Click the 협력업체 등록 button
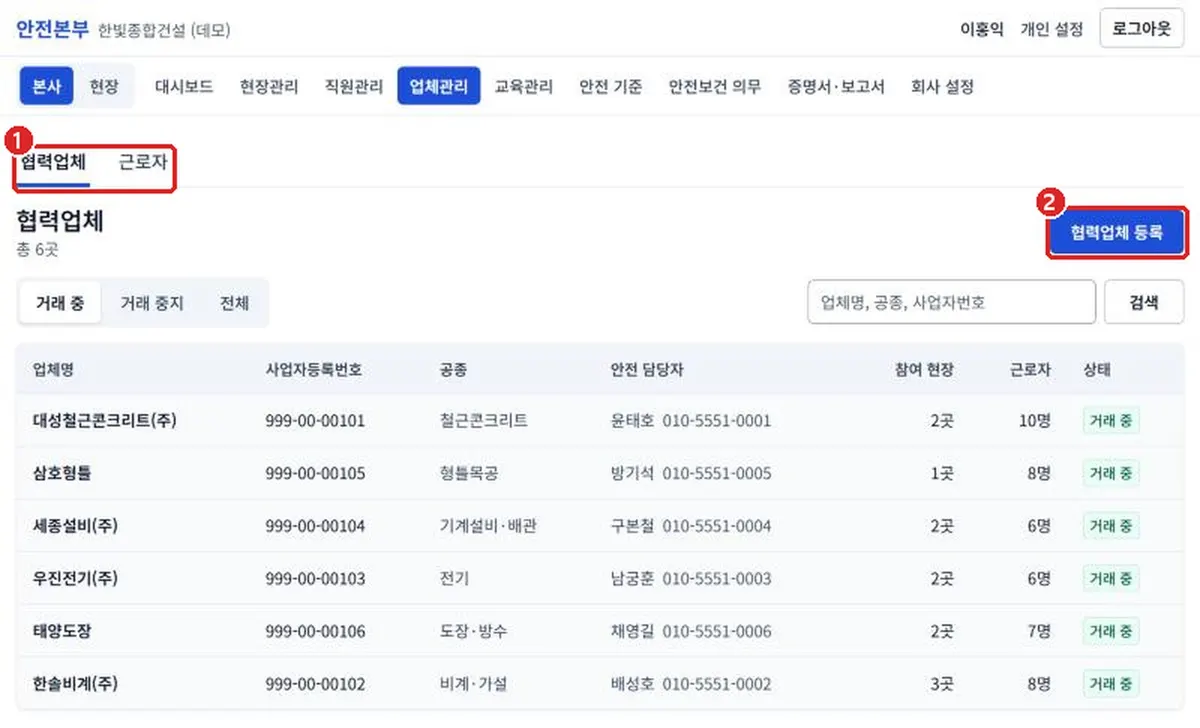The image size is (1200, 728). click(1117, 233)
